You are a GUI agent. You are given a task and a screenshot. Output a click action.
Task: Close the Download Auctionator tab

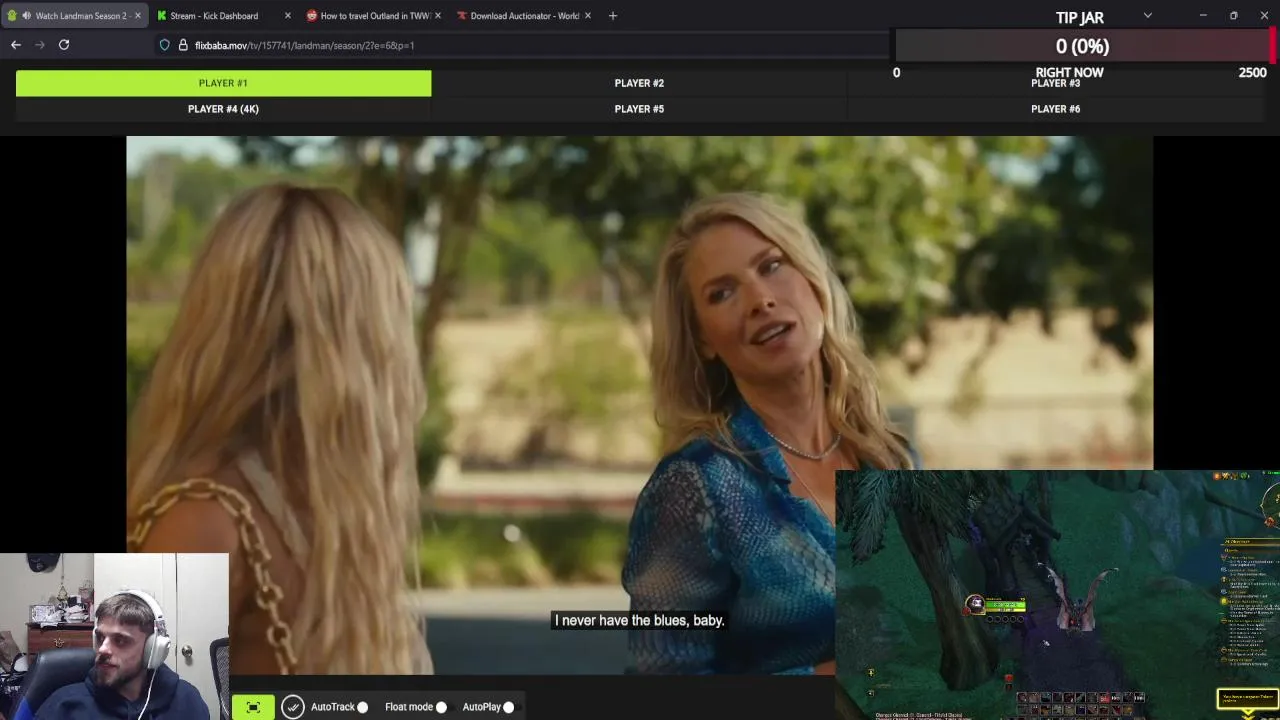point(588,16)
